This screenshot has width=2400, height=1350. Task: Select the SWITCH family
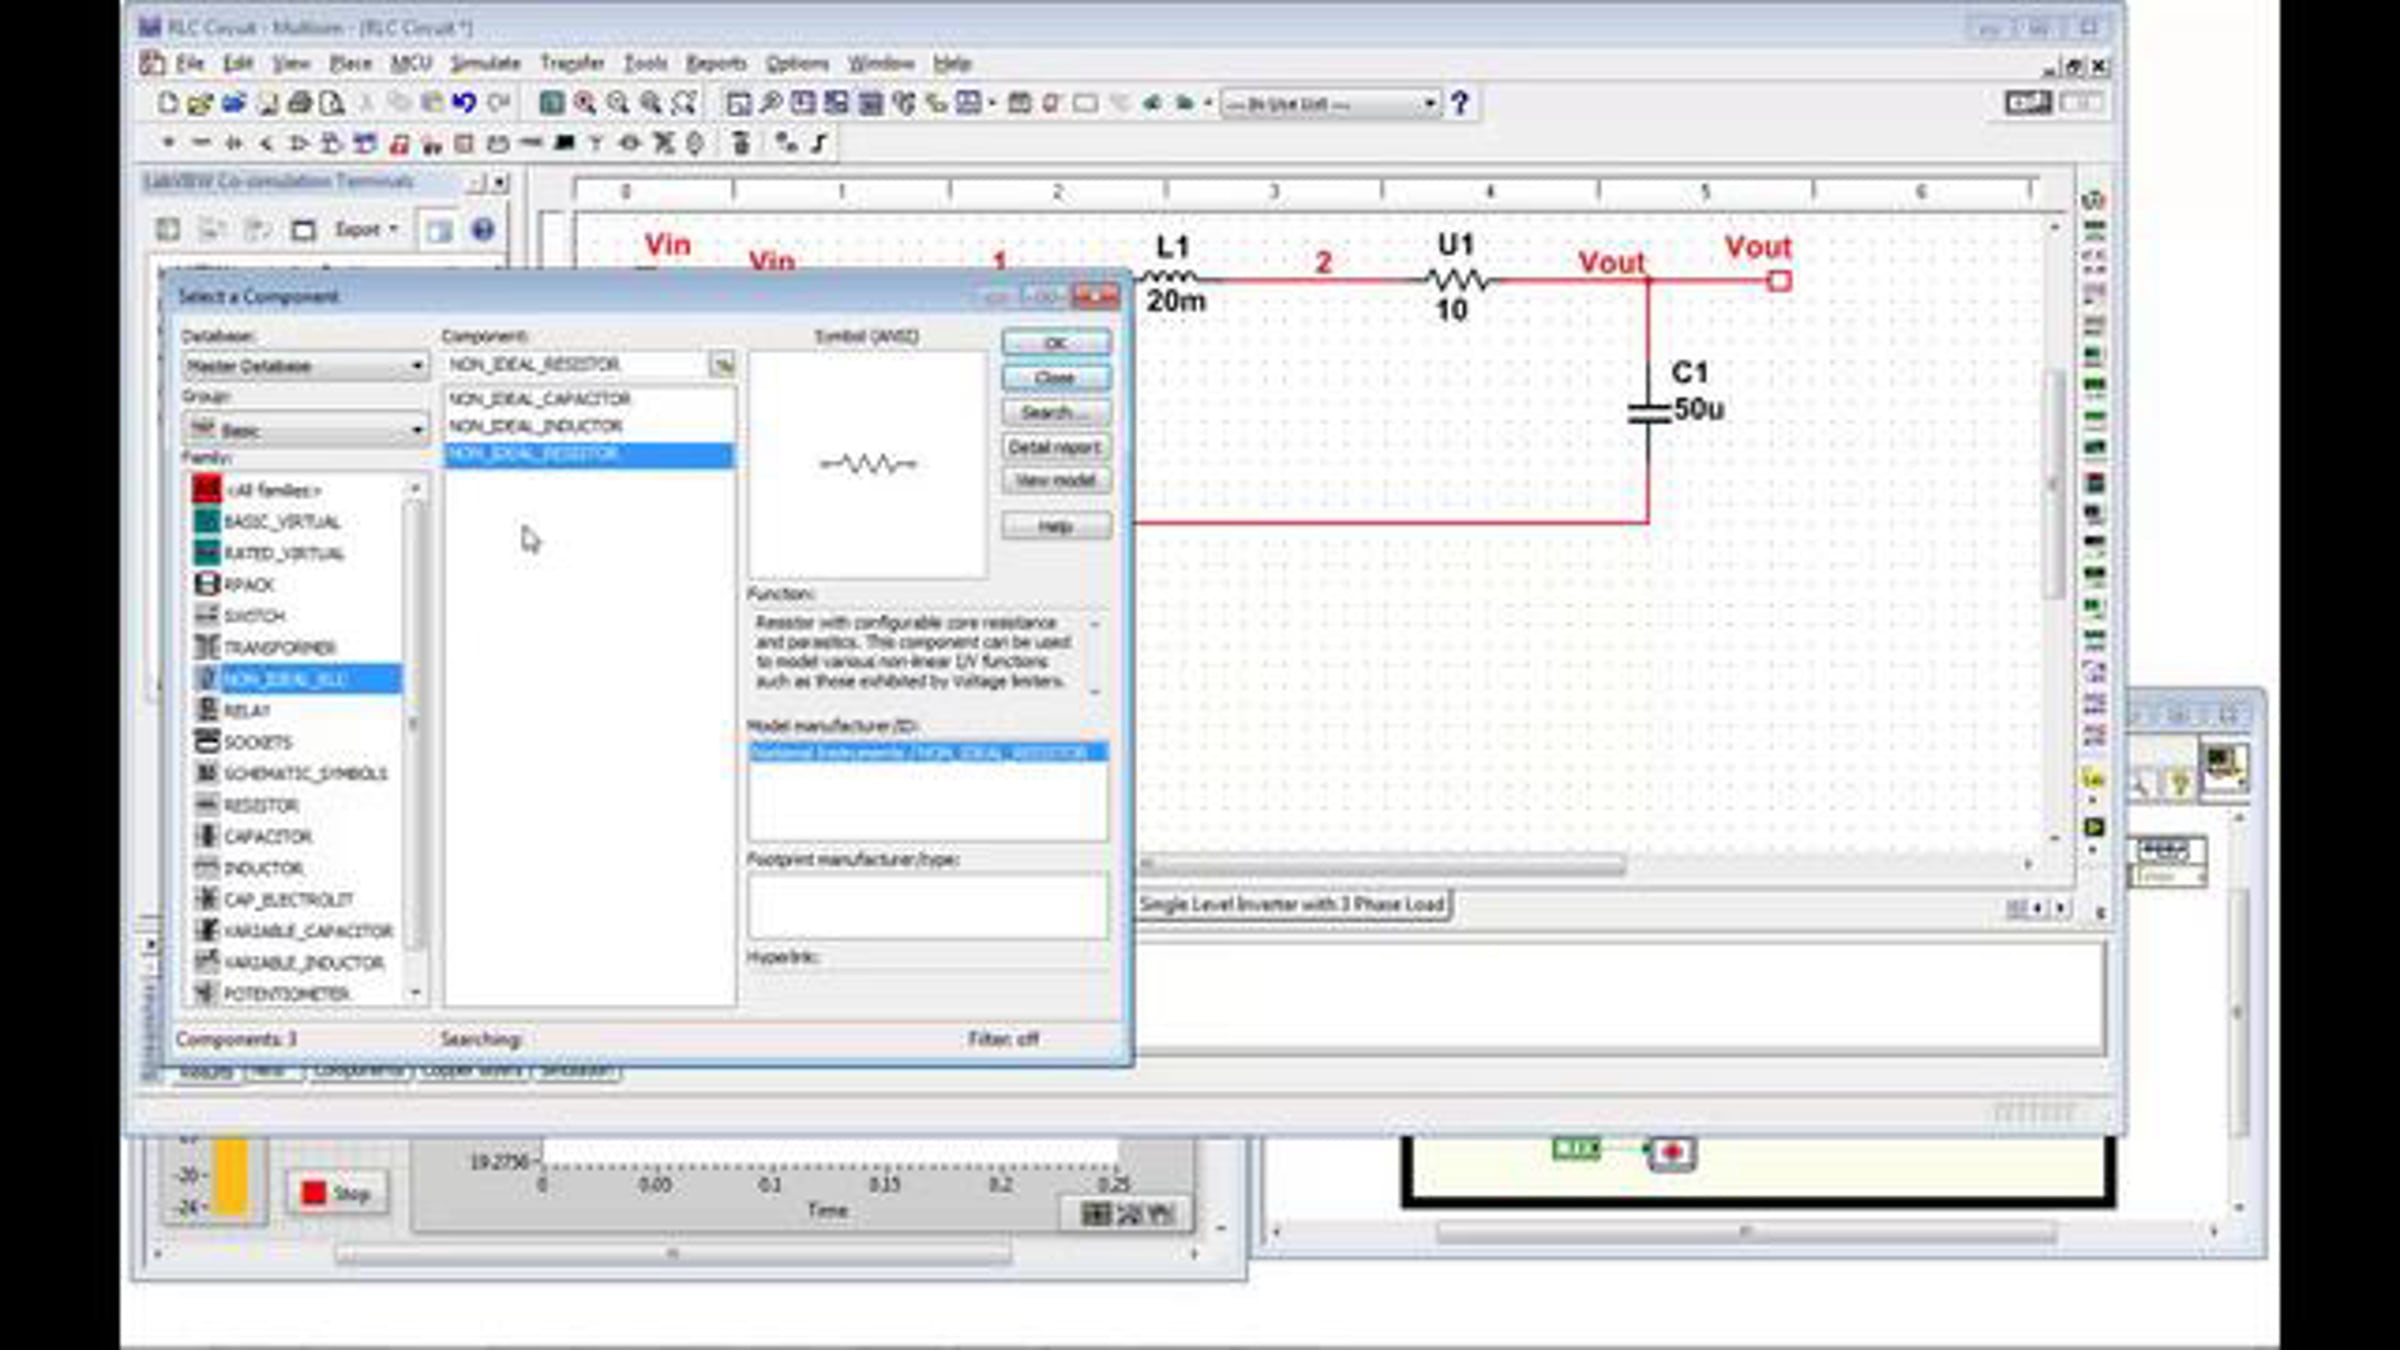point(254,616)
